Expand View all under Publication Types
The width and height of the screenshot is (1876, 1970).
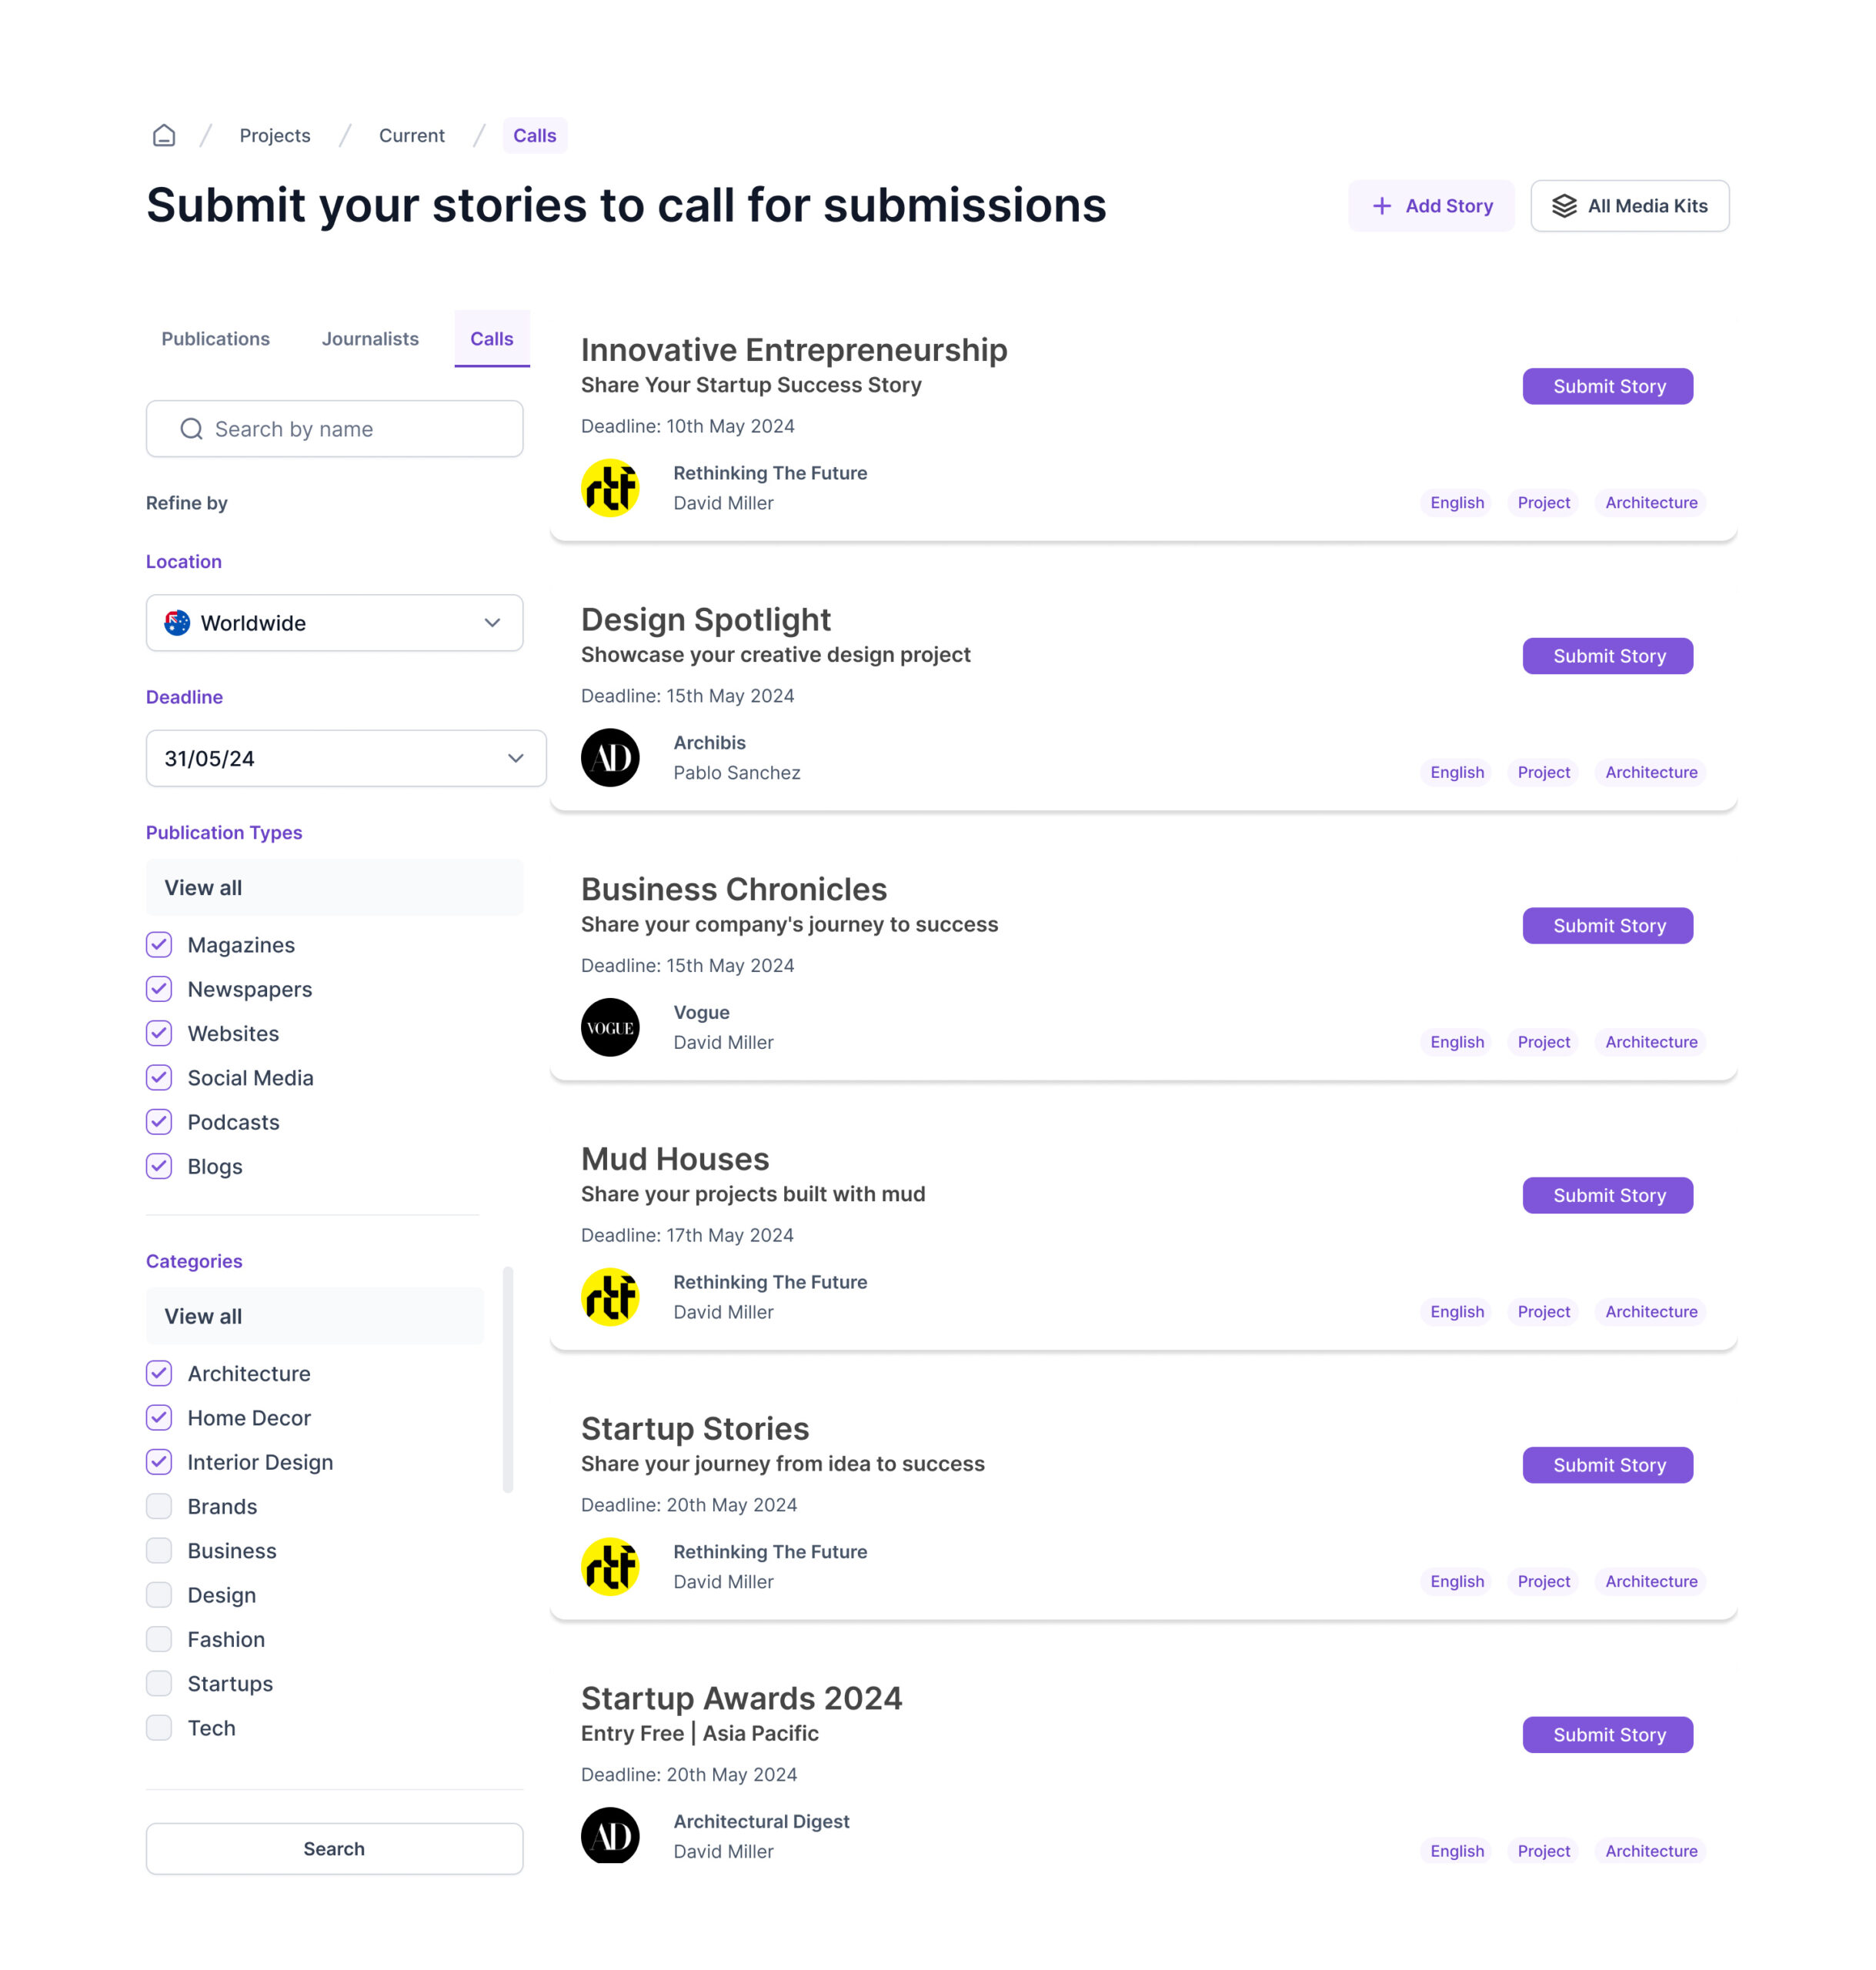tap(334, 888)
